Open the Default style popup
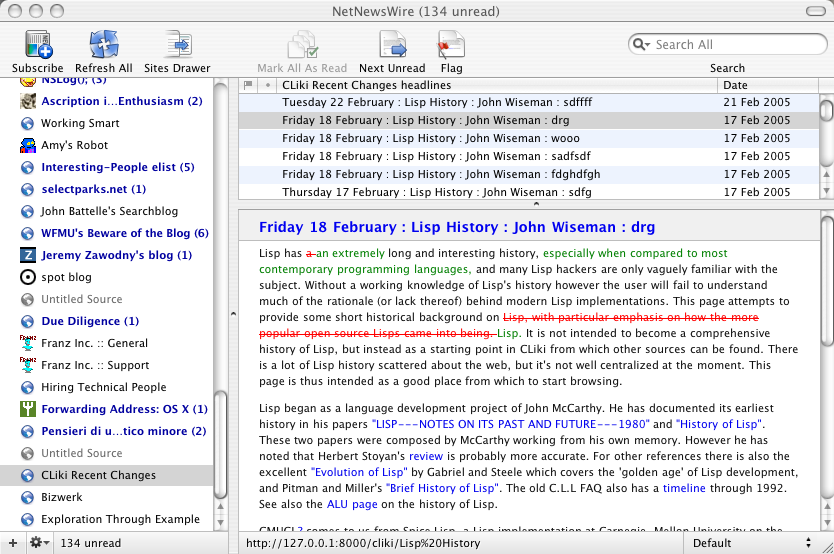 click(753, 543)
